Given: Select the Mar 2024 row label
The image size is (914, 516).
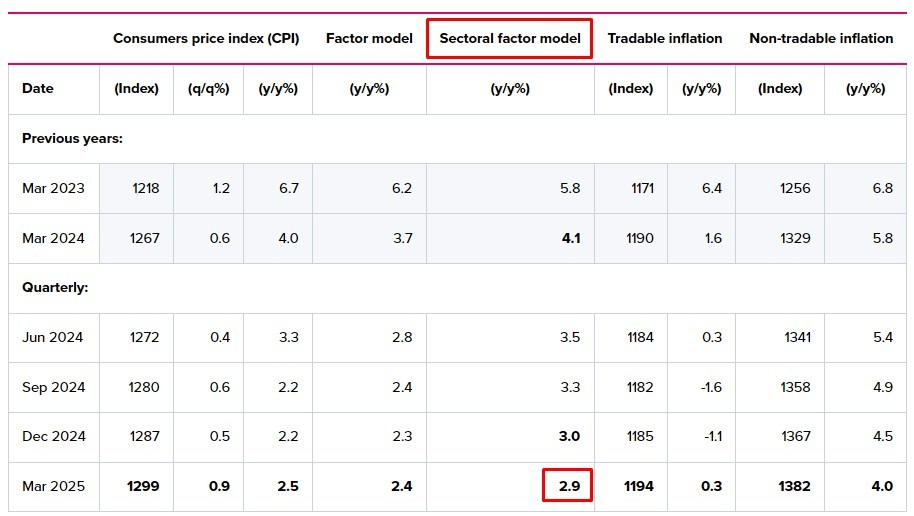Looking at the screenshot, I should coord(54,239).
